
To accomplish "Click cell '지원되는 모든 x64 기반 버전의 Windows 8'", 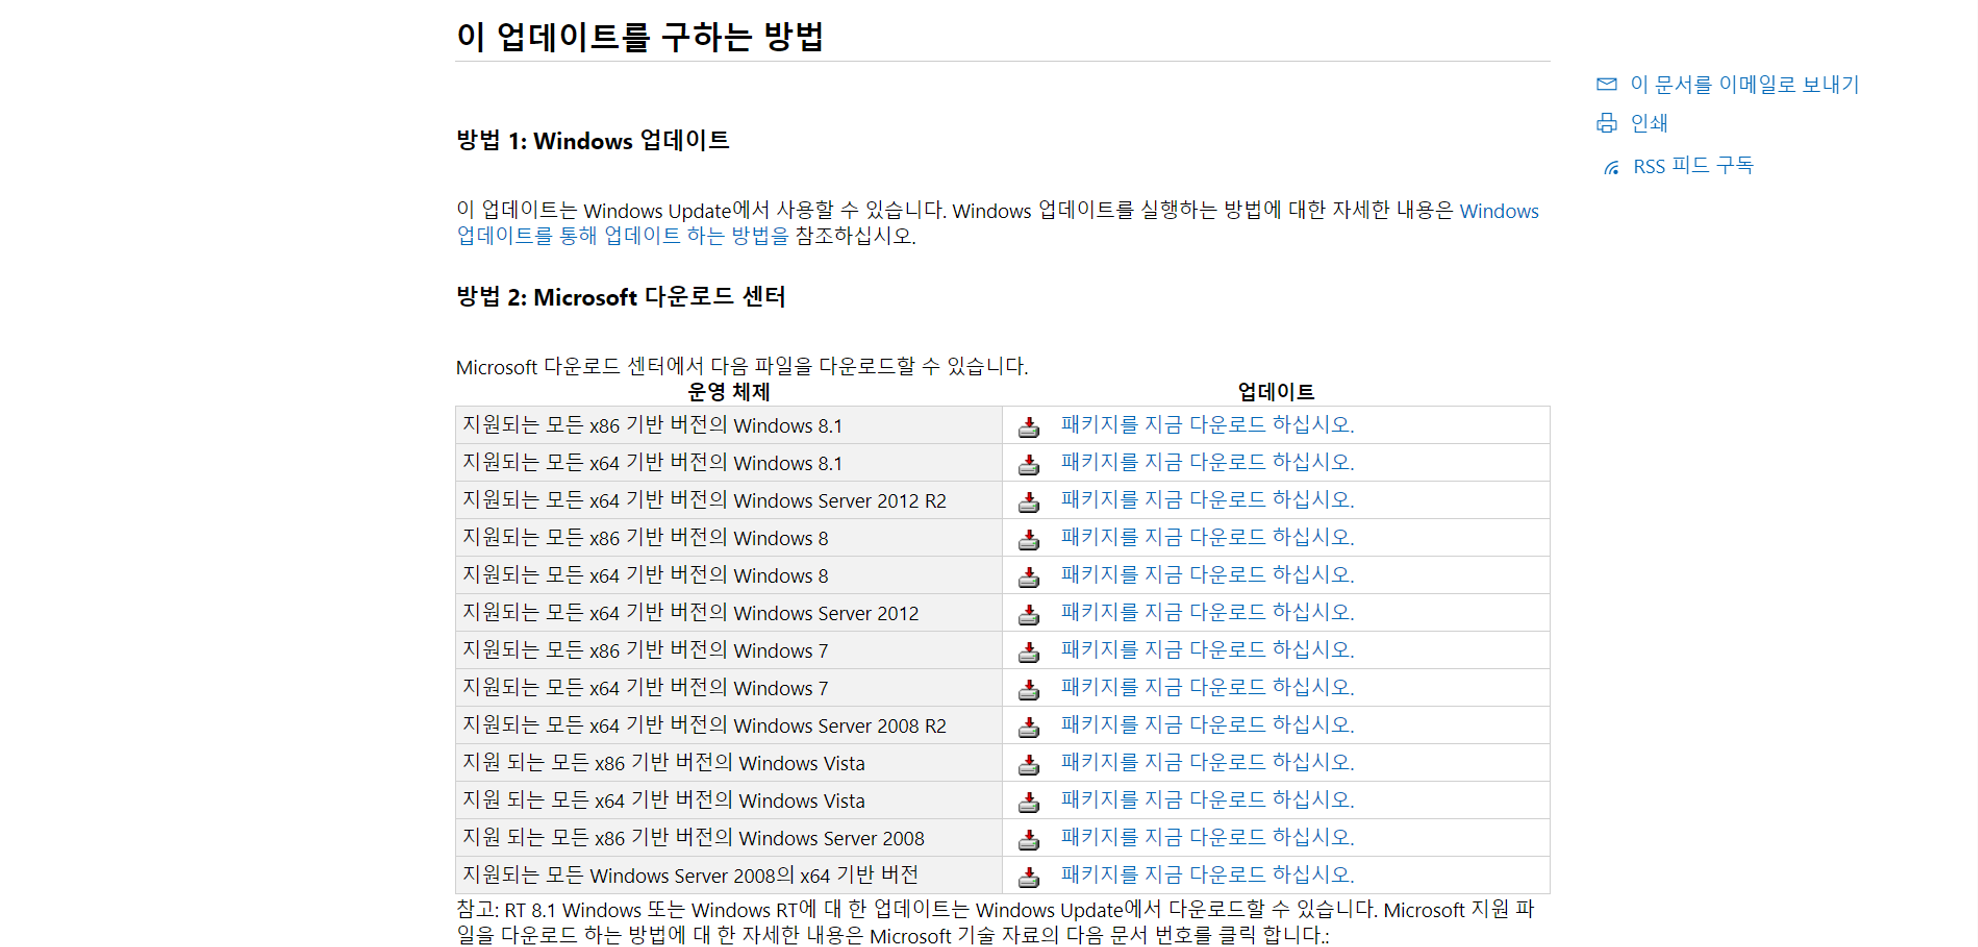I will pyautogui.click(x=729, y=575).
